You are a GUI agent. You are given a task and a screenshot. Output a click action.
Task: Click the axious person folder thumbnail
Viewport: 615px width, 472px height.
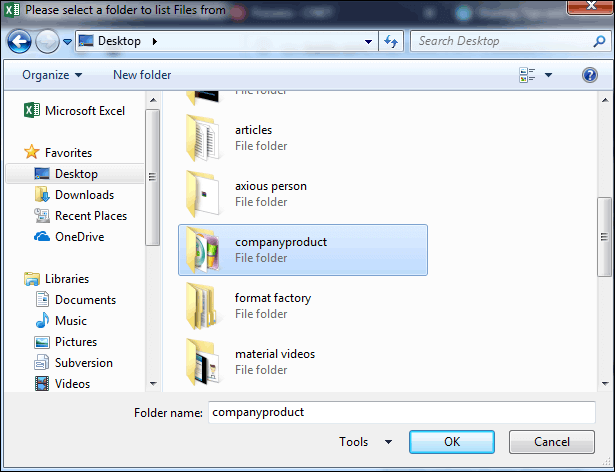[203, 194]
